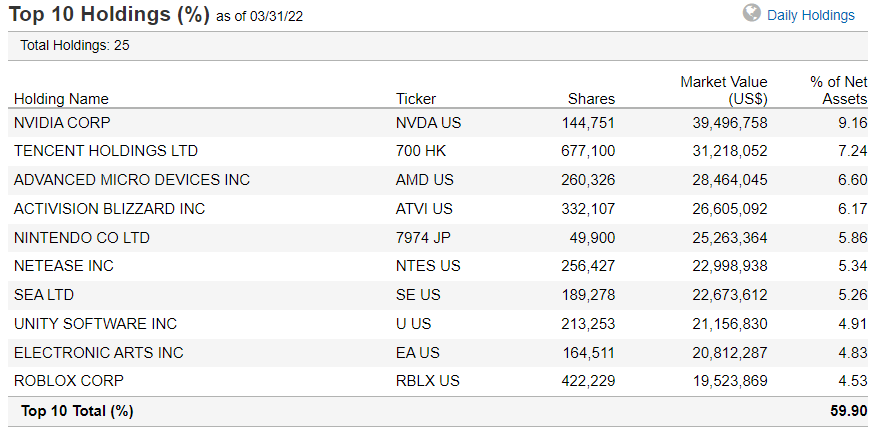The image size is (879, 433).
Task: Click the Holding Name column header
Action: (x=61, y=99)
